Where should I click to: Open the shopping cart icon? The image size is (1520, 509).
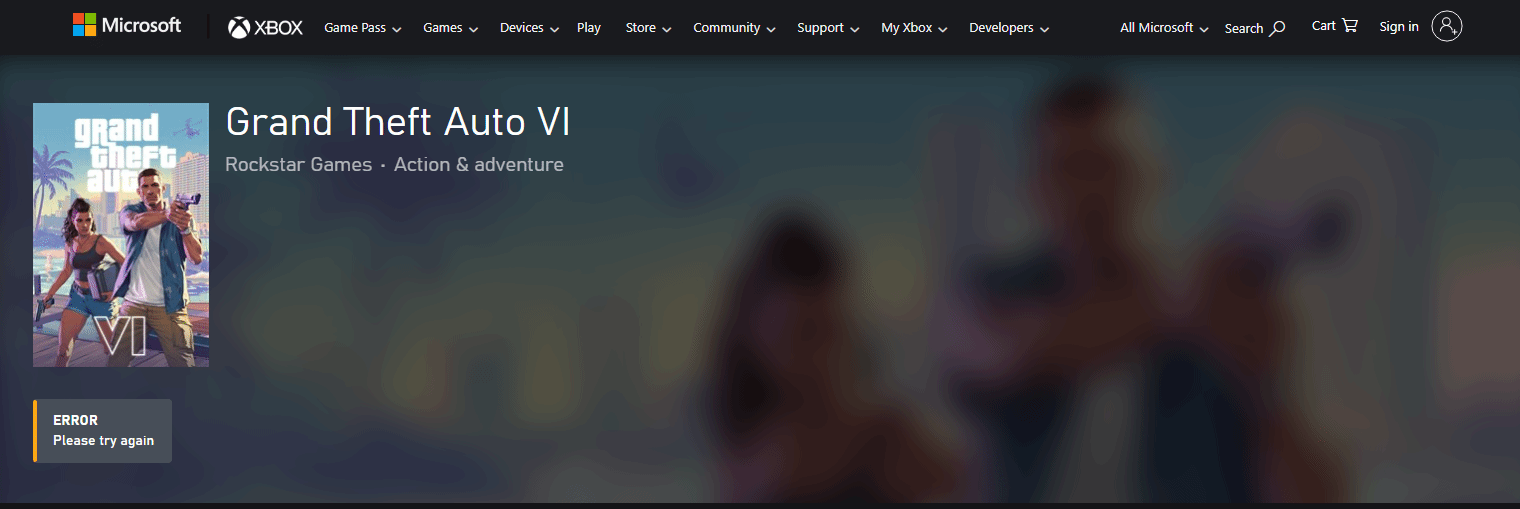point(1350,26)
